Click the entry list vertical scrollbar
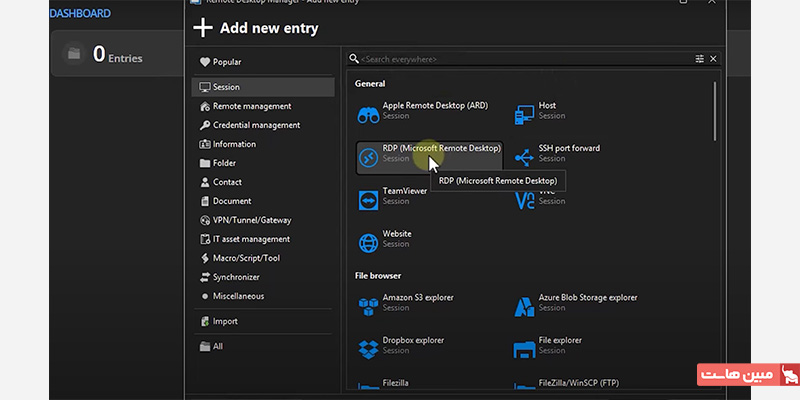This screenshot has width=800, height=400. (x=715, y=112)
